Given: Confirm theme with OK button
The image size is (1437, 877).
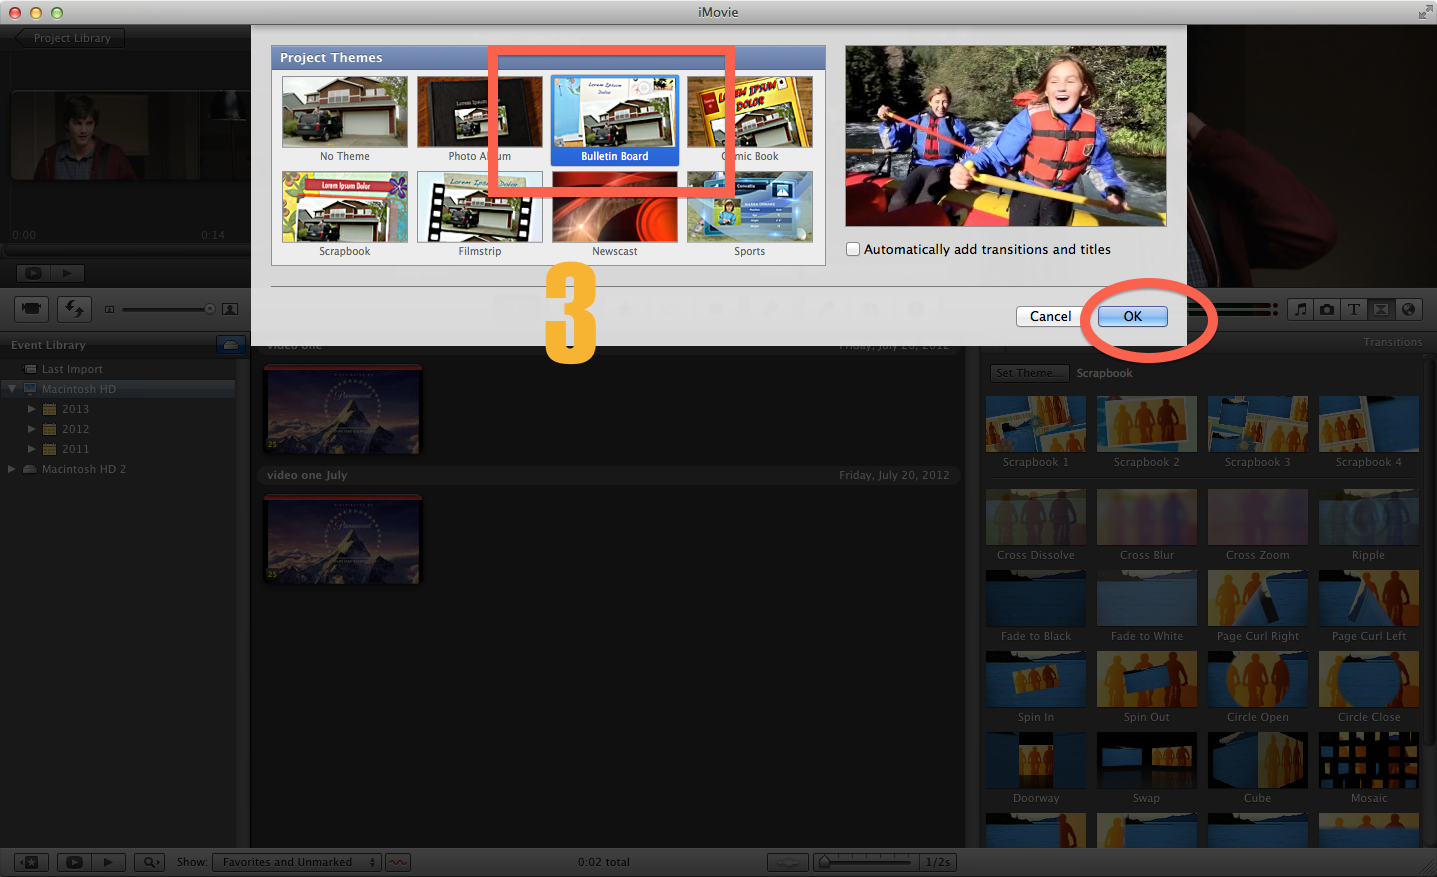Looking at the screenshot, I should tap(1132, 316).
